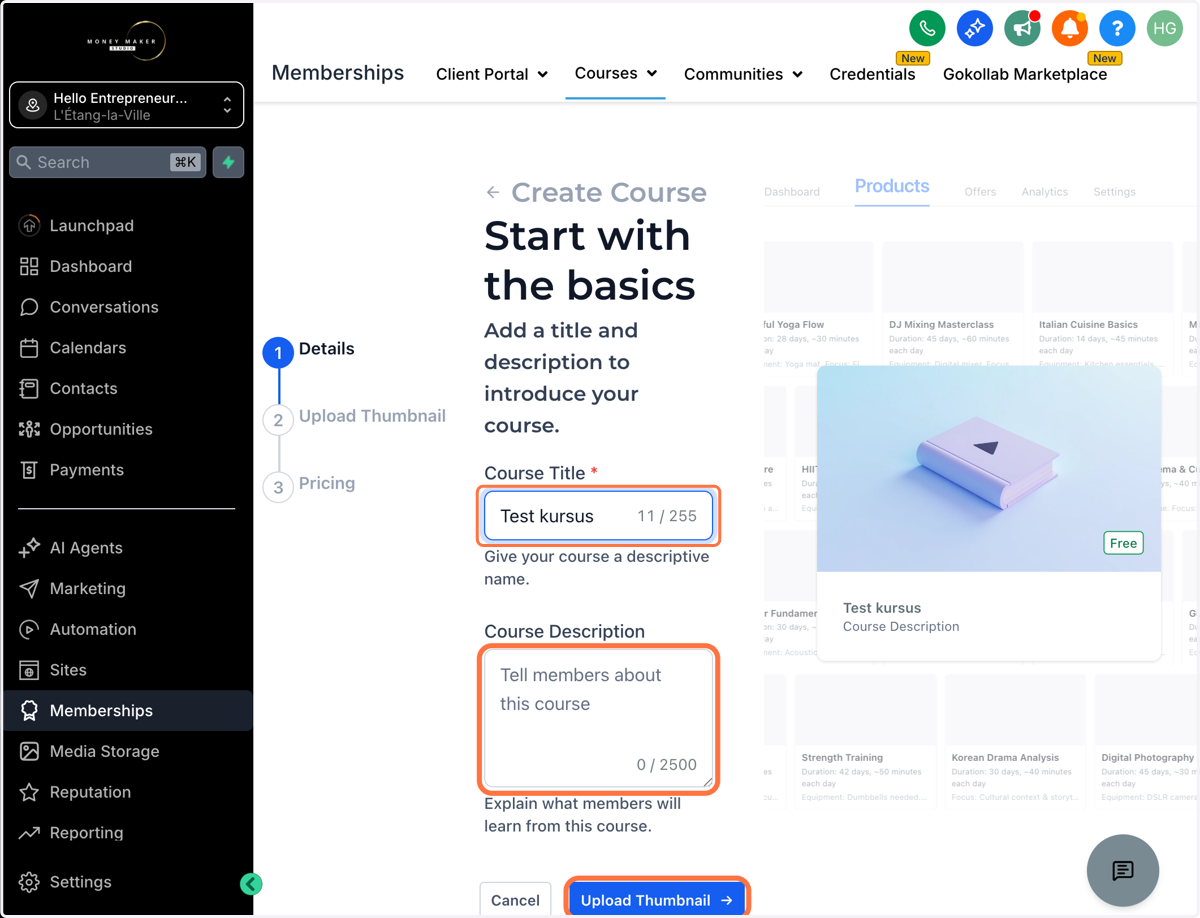Click the Memberships badge icon

click(x=29, y=711)
